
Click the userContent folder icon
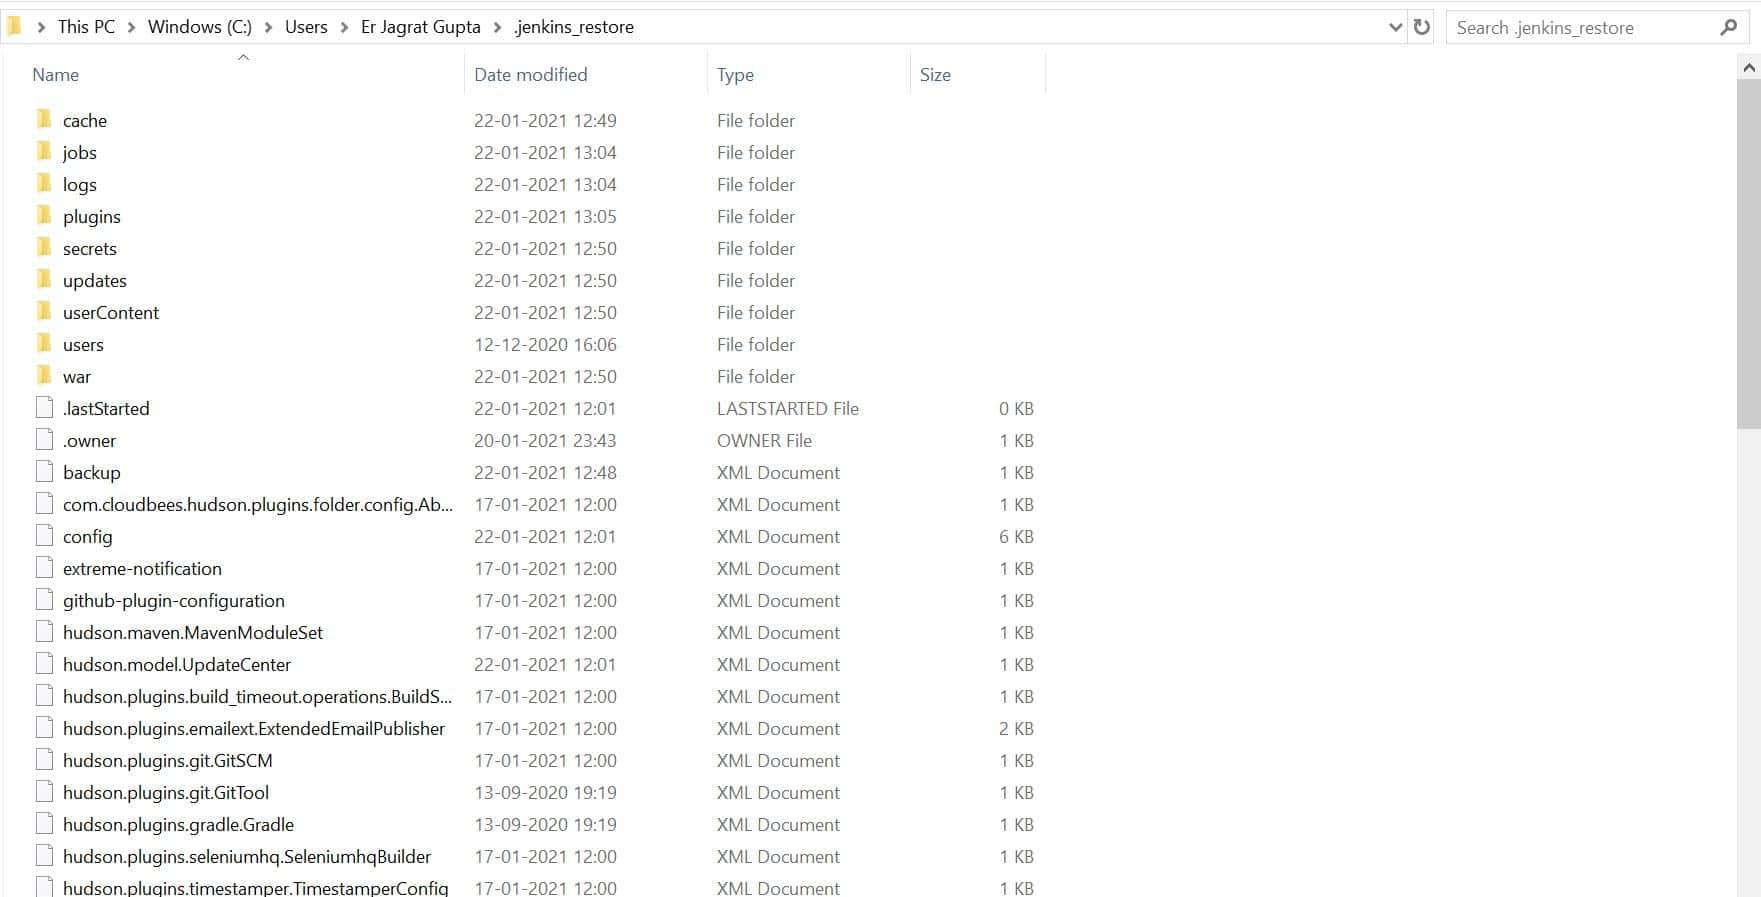[44, 312]
